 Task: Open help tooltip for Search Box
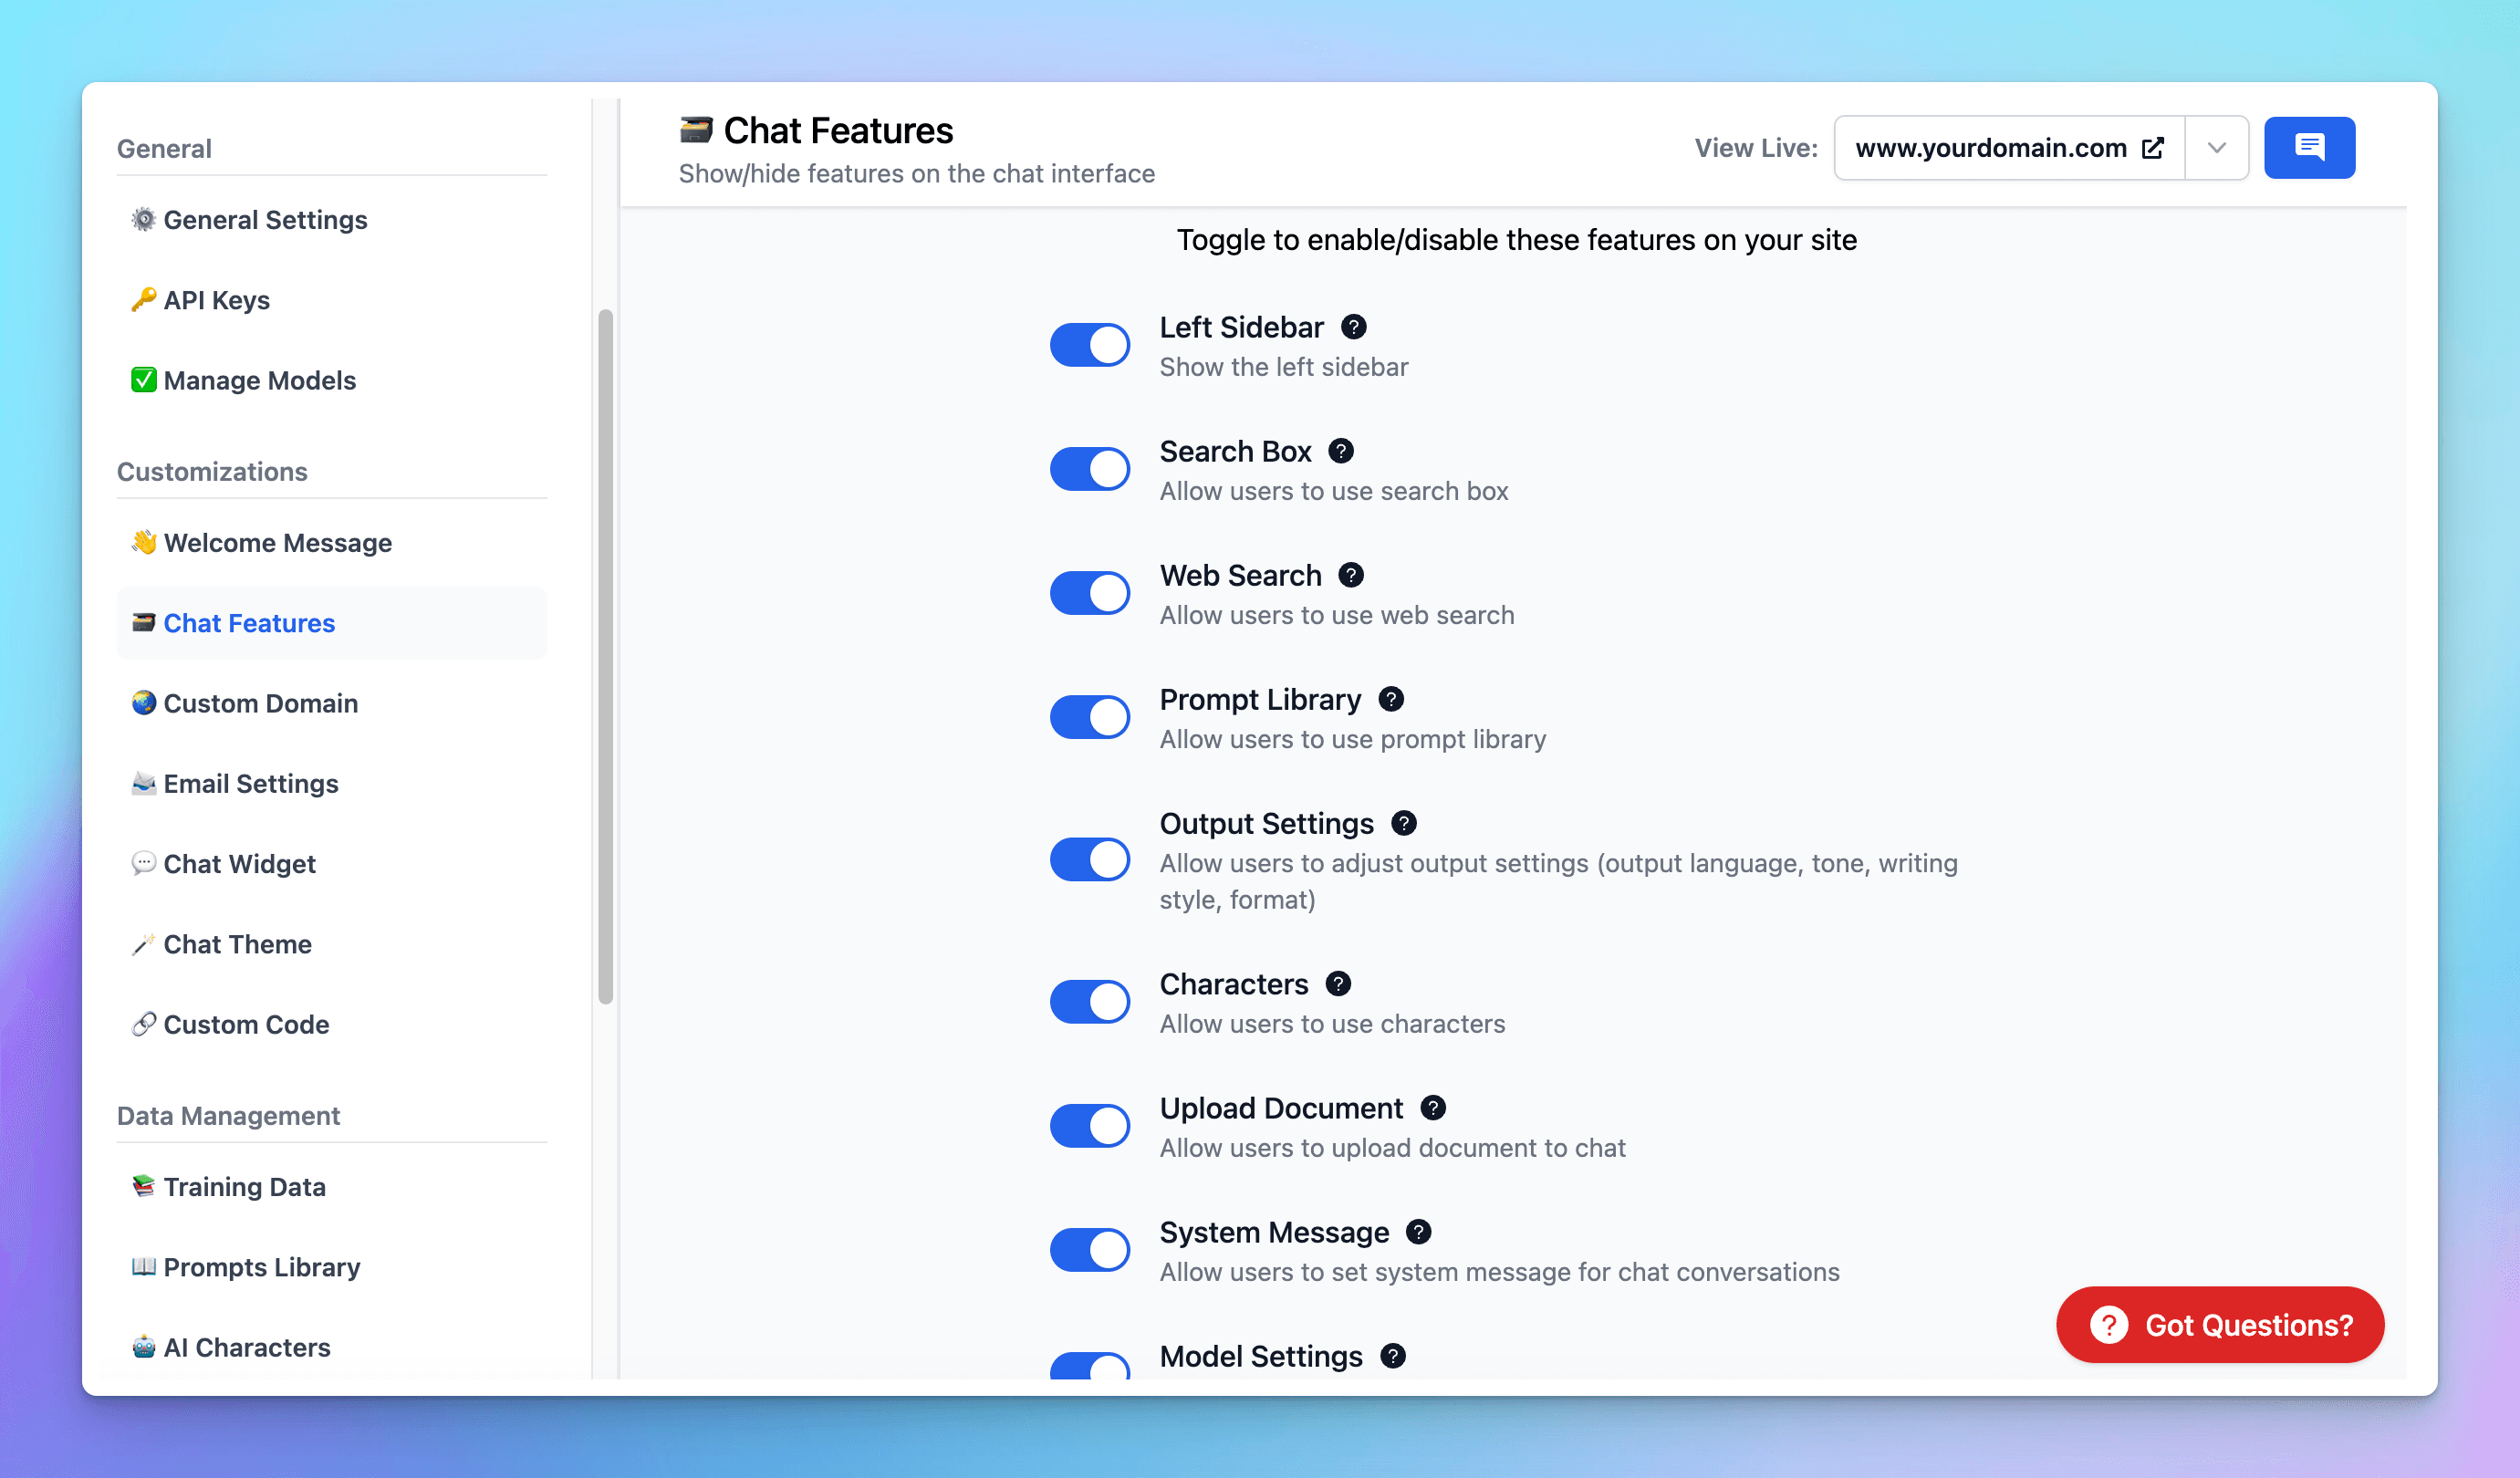point(1341,451)
